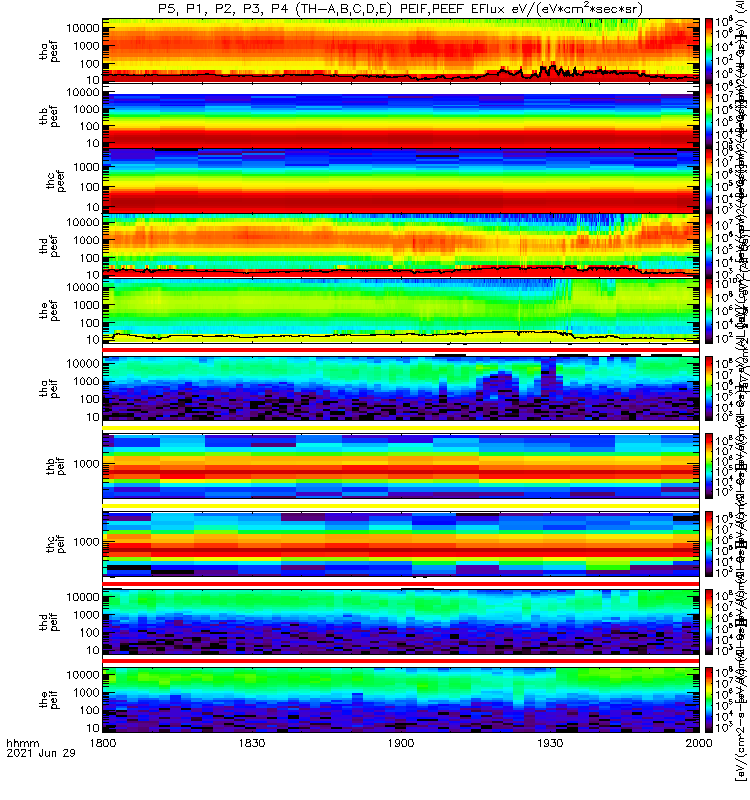Image resolution: width=750 pixels, height=800 pixels.
Task: Click inside the thc peef electron spectrogram
Action: click(x=401, y=181)
